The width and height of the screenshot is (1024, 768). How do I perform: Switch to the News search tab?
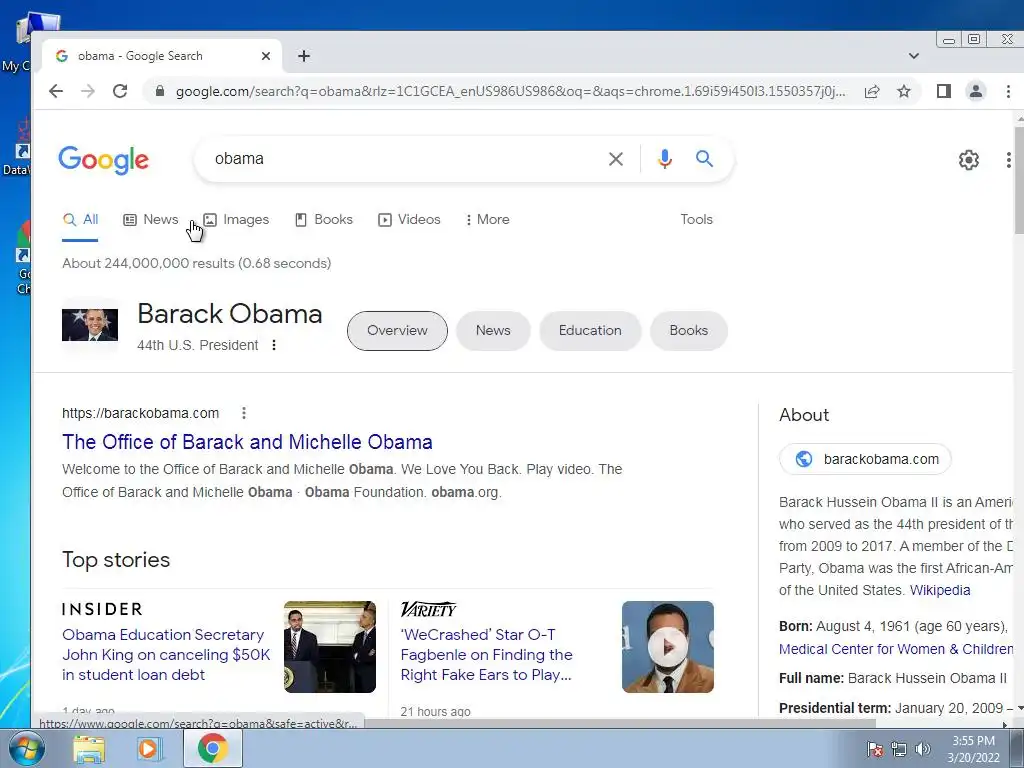pyautogui.click(x=151, y=220)
